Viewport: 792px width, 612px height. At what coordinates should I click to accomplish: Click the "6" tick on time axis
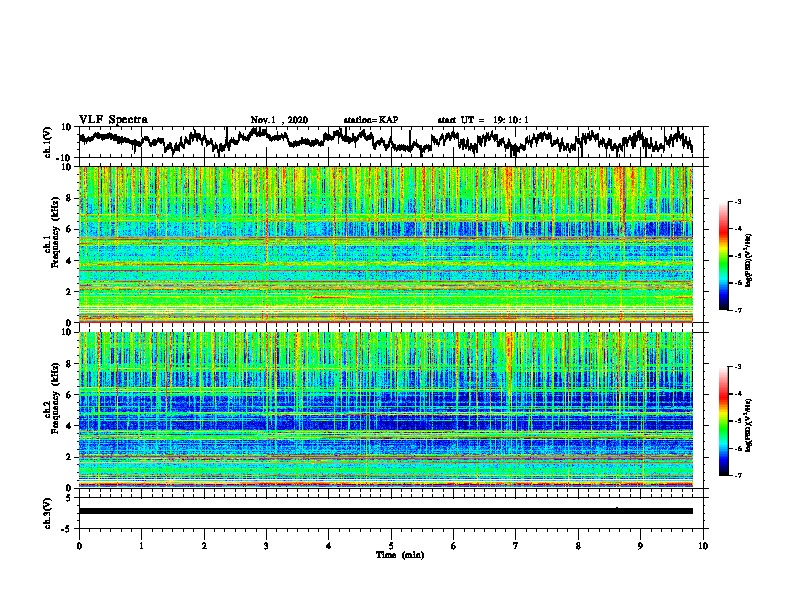coord(453,546)
